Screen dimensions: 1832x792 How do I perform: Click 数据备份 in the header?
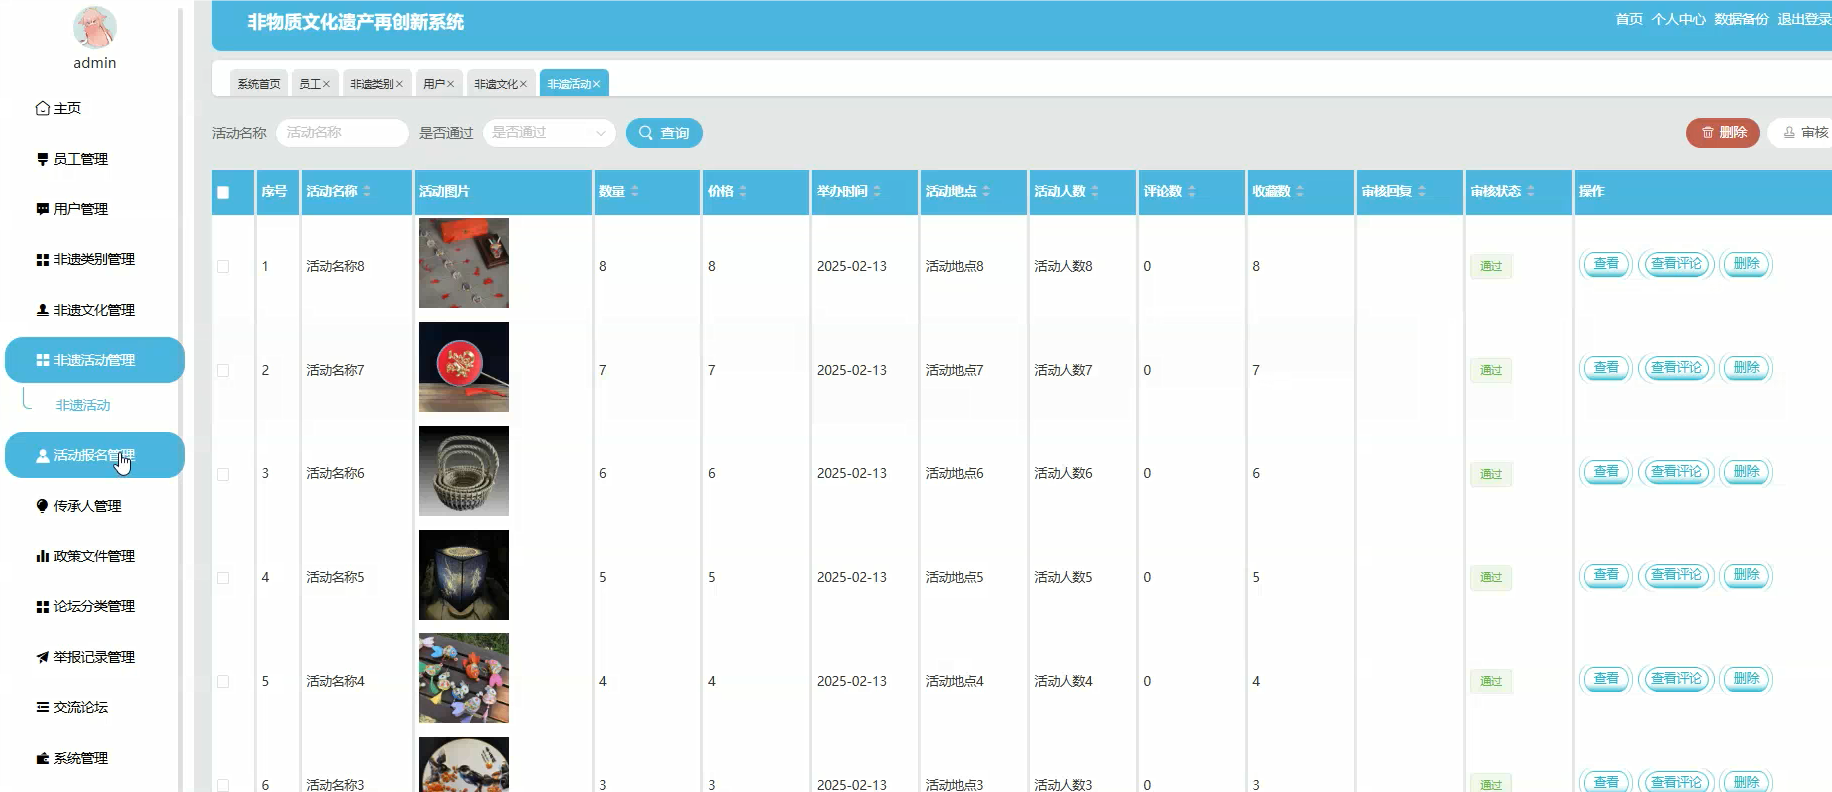pos(1741,19)
